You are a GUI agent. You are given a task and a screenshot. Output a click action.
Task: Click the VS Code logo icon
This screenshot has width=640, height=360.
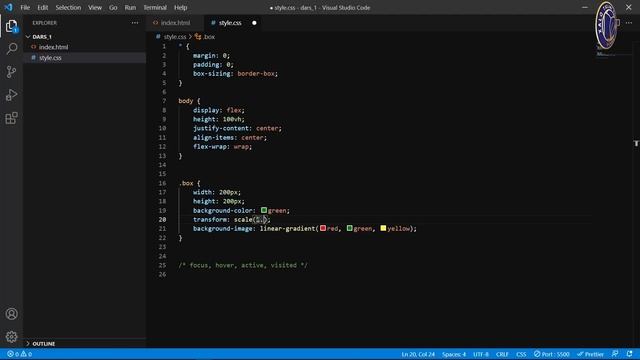coord(8,7)
